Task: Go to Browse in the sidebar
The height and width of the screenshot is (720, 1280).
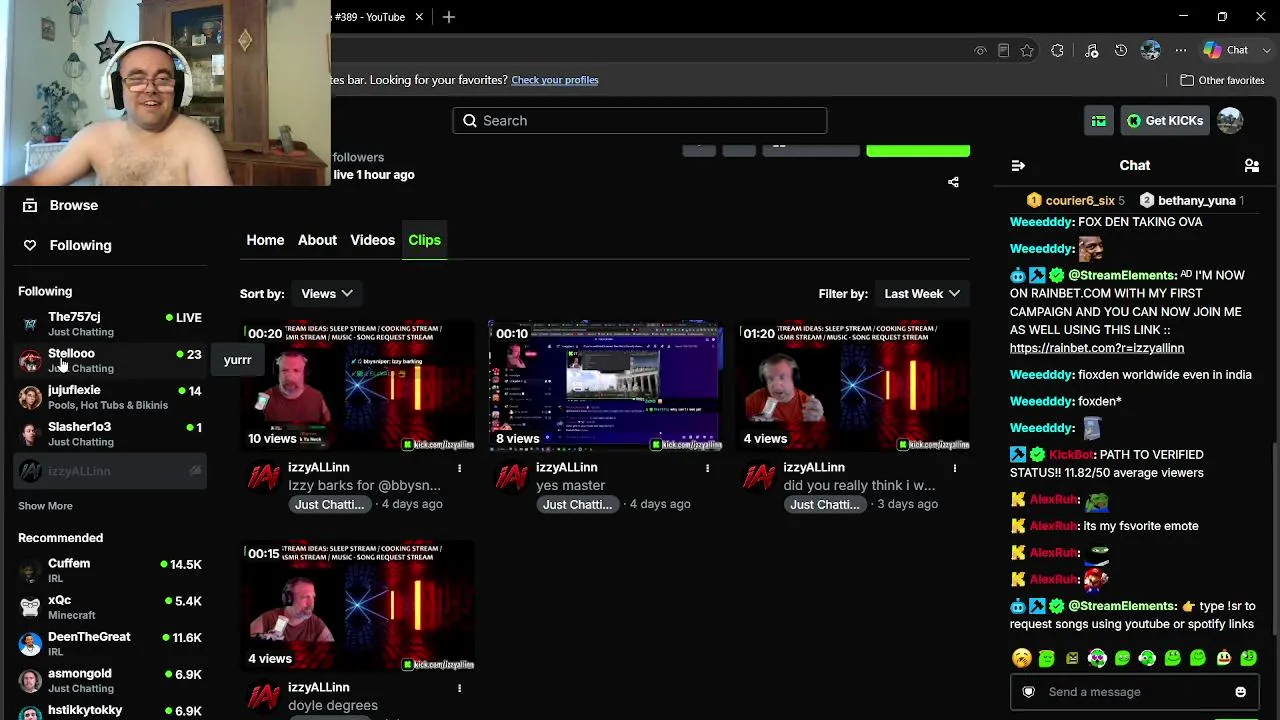Action: pyautogui.click(x=74, y=205)
